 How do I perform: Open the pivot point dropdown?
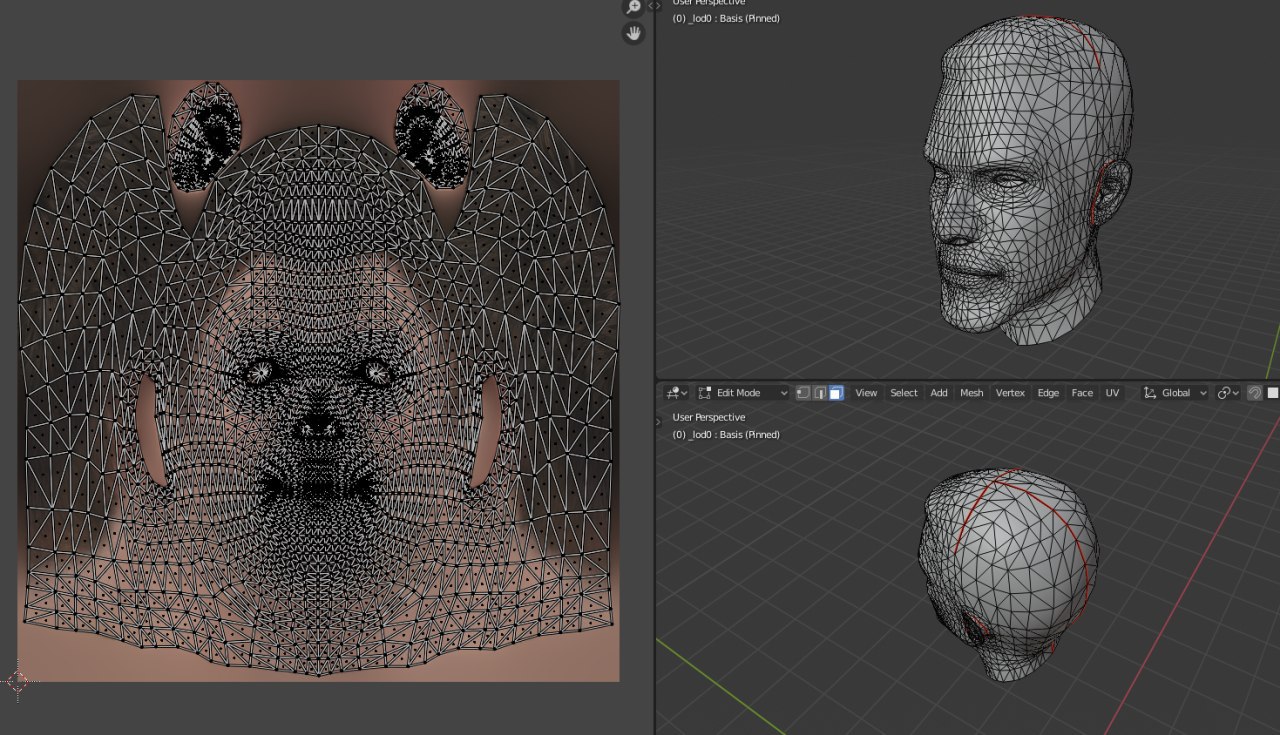(x=1228, y=393)
